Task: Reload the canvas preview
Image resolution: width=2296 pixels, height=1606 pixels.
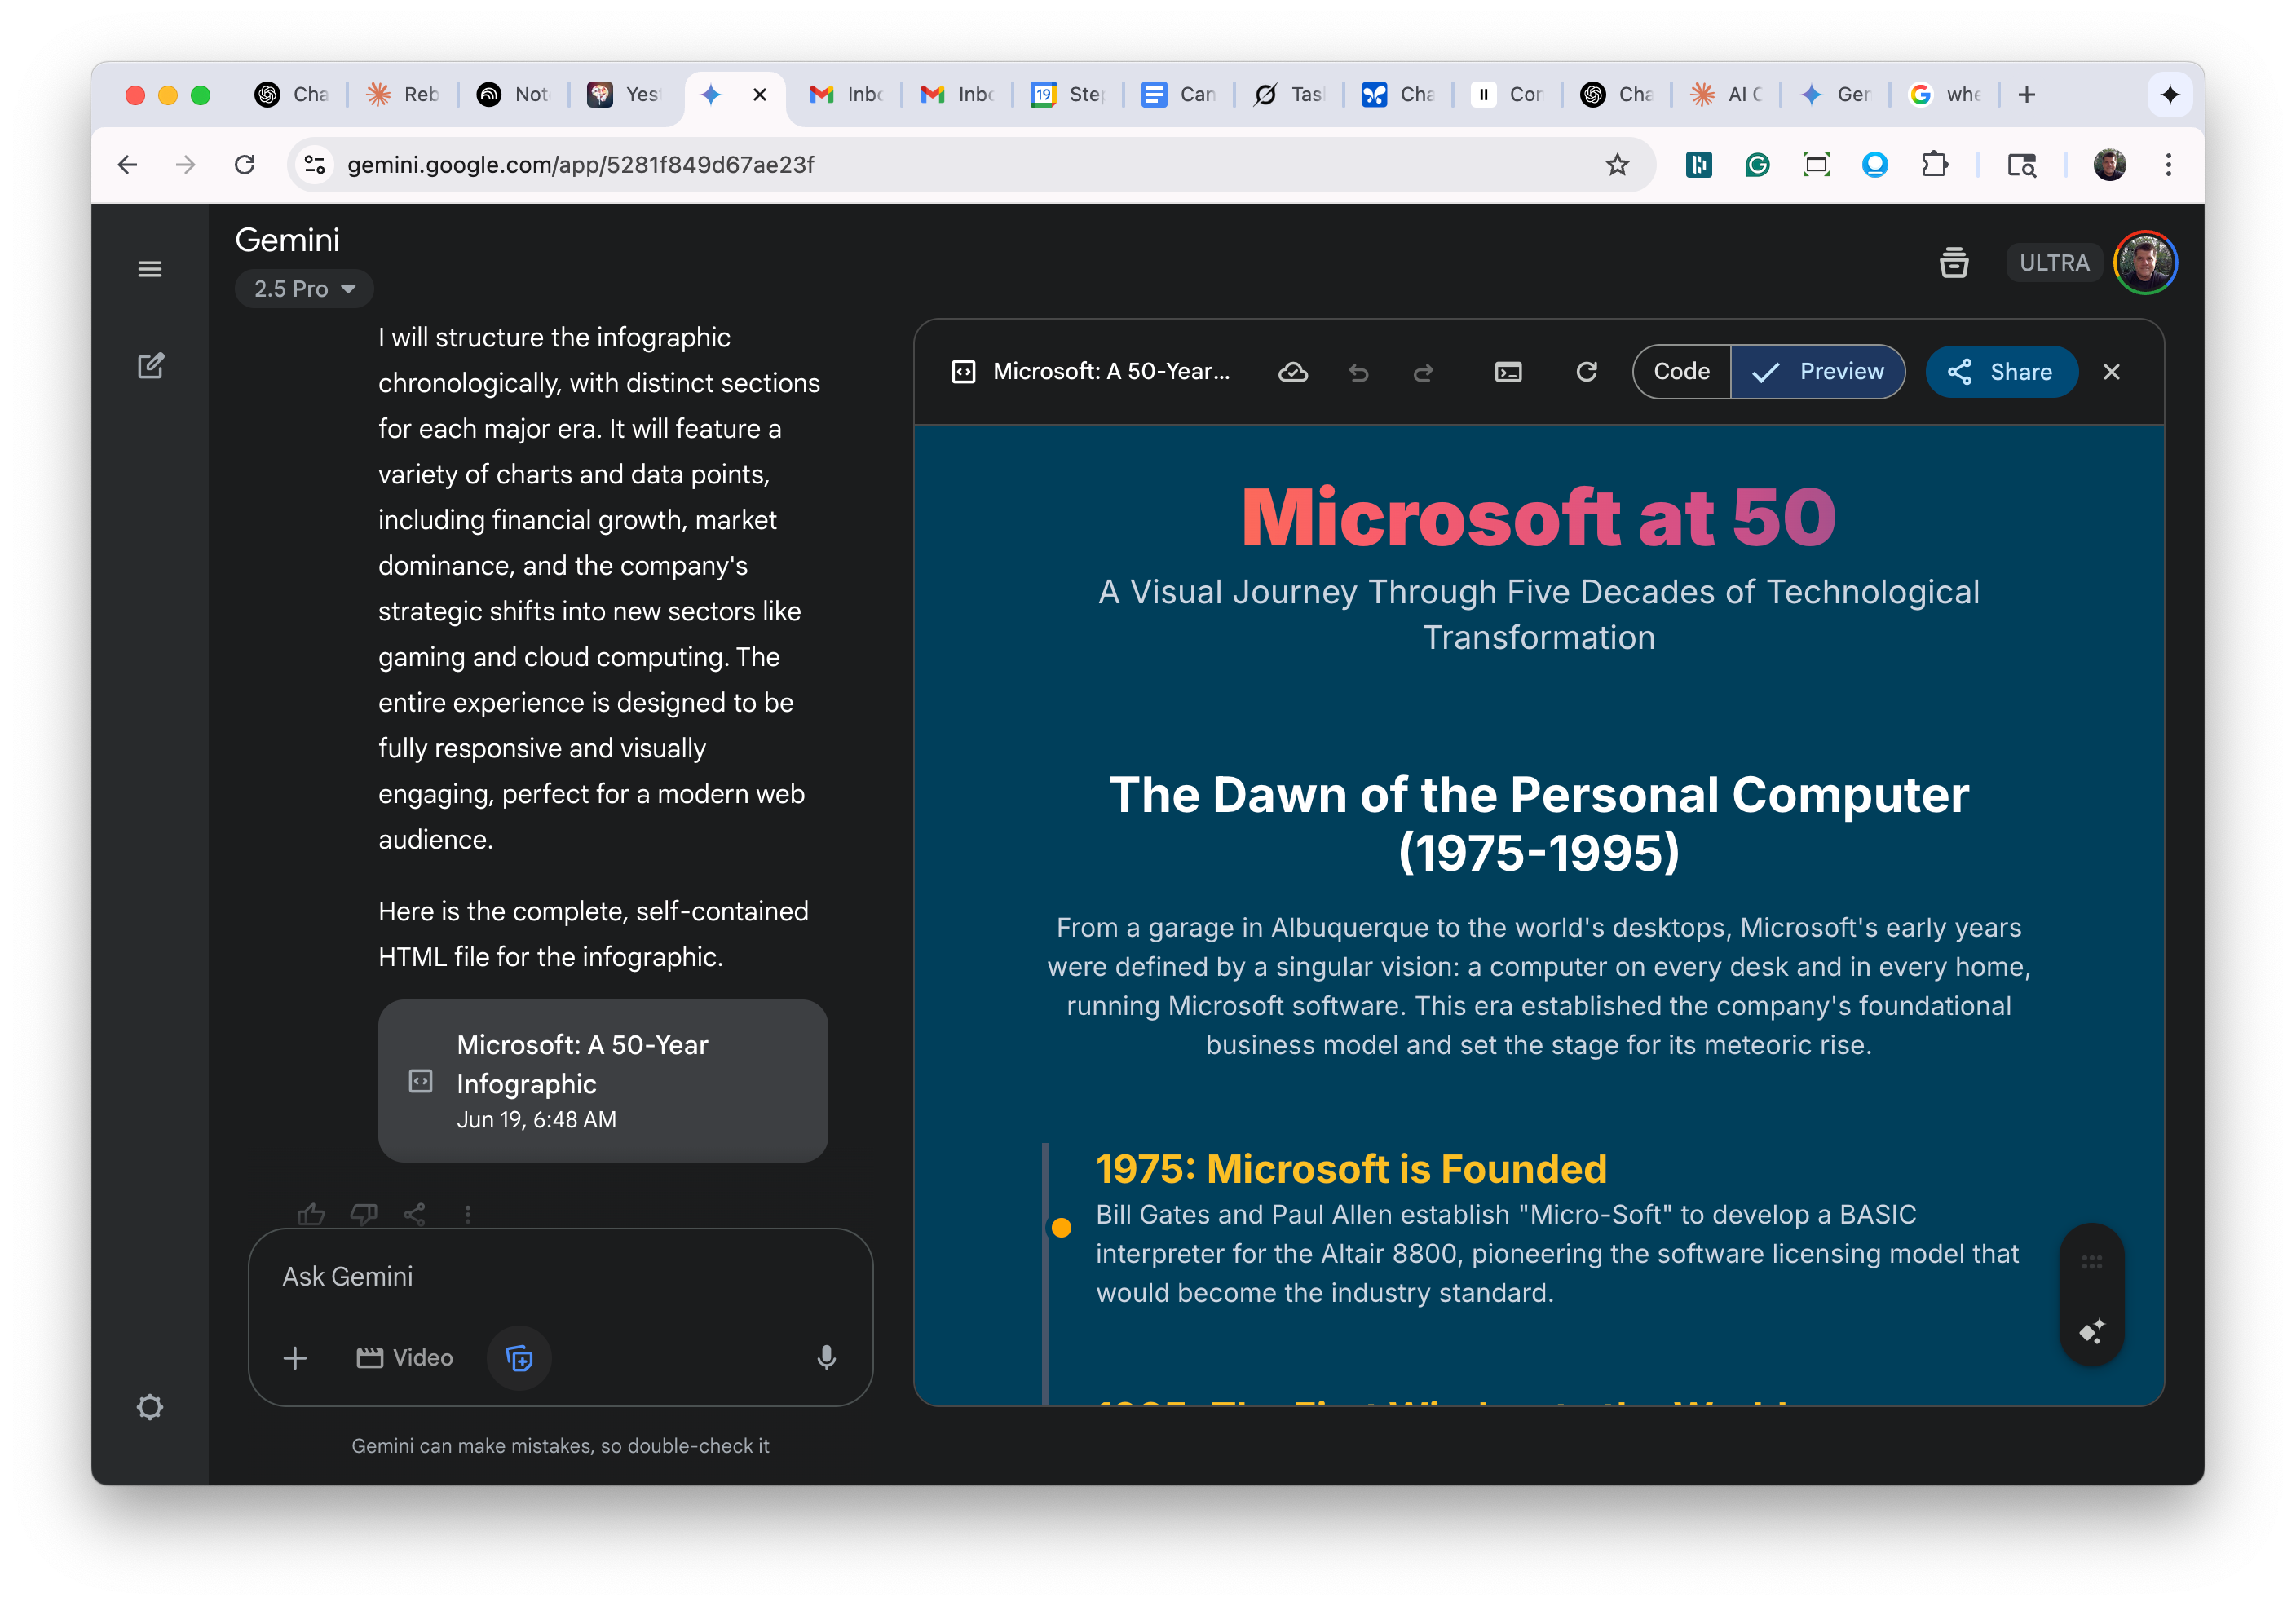Action: (x=1586, y=372)
